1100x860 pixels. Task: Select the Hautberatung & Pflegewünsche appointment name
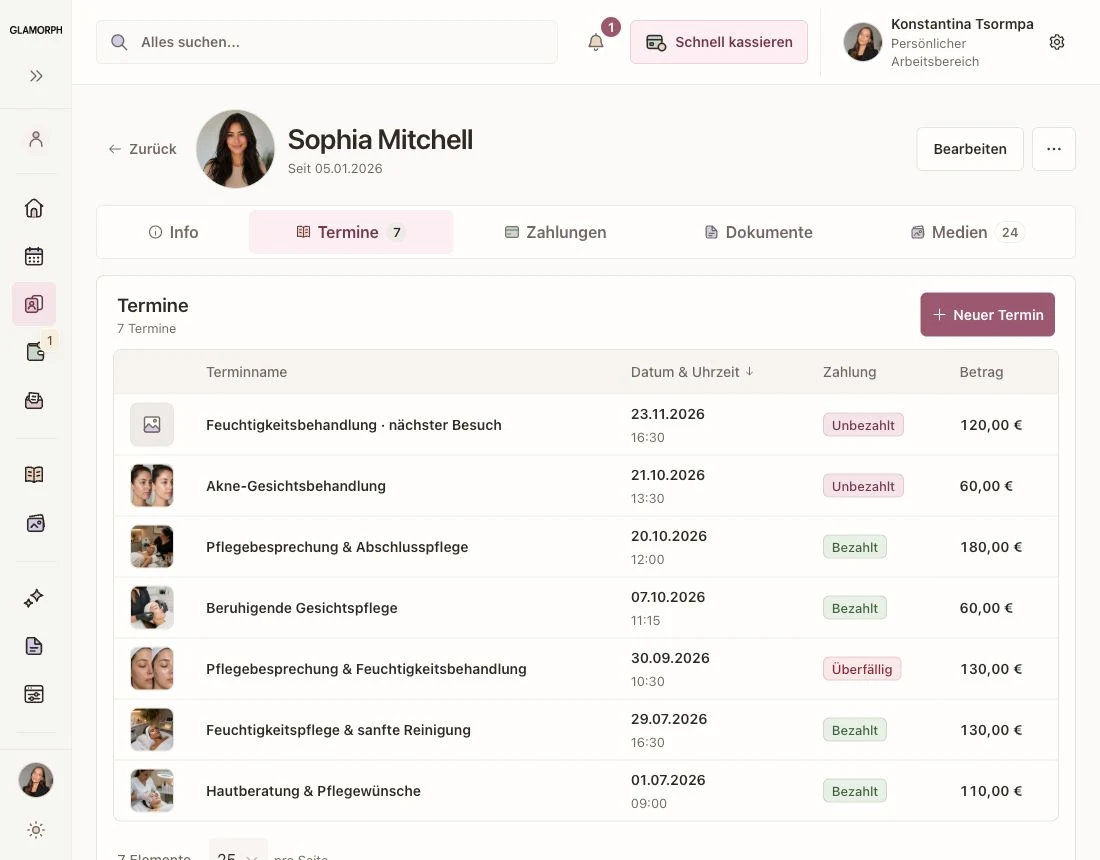click(313, 791)
